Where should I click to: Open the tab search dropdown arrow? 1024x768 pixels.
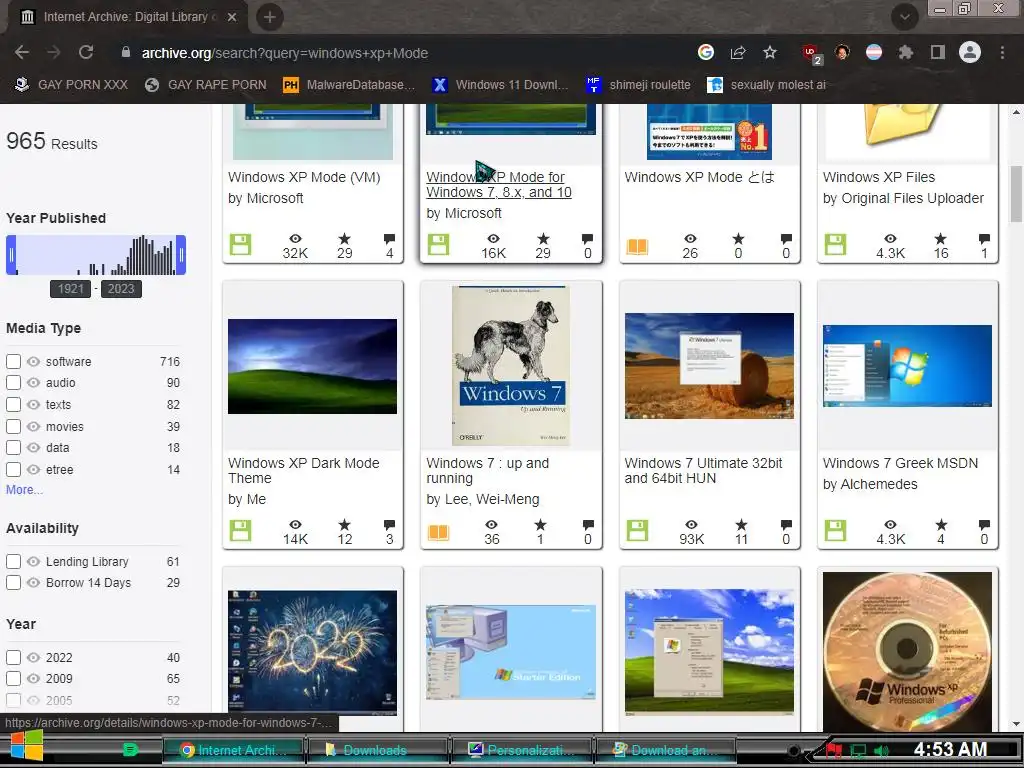904,17
